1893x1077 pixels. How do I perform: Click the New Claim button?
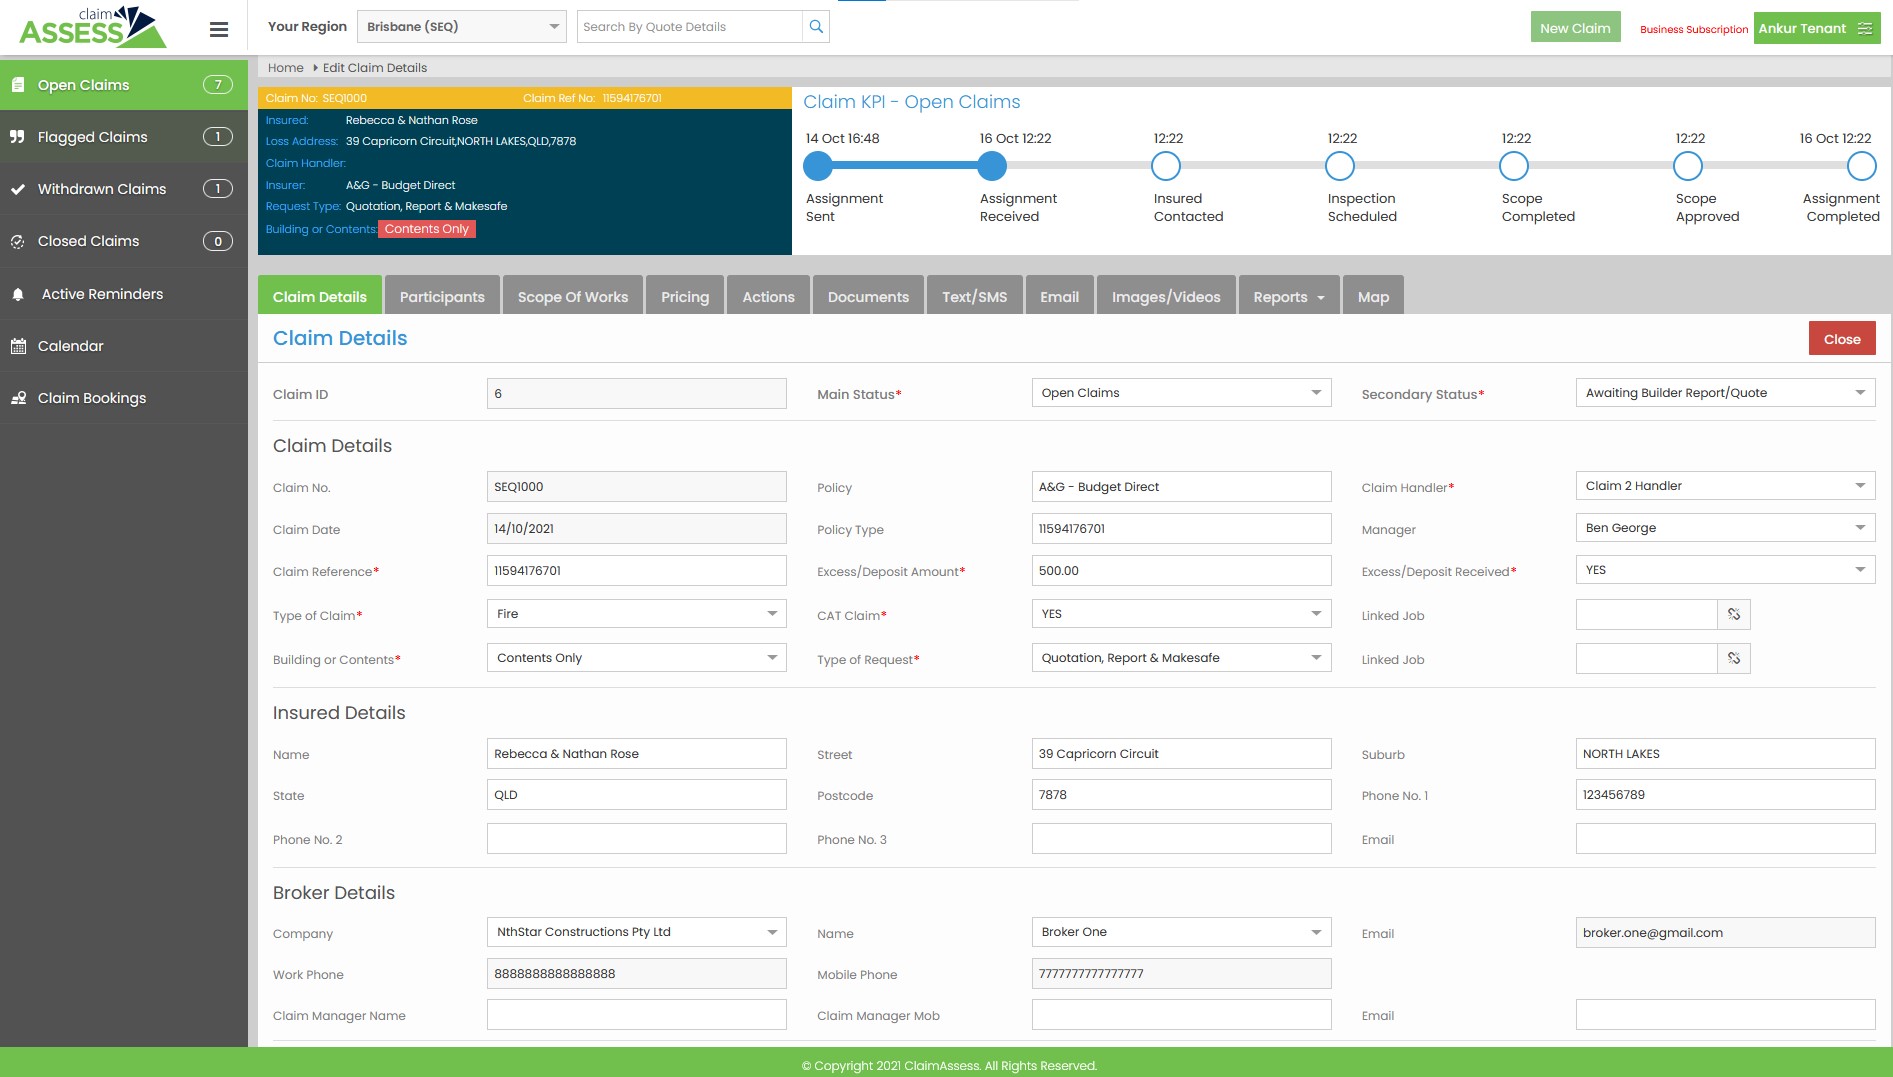pyautogui.click(x=1574, y=28)
